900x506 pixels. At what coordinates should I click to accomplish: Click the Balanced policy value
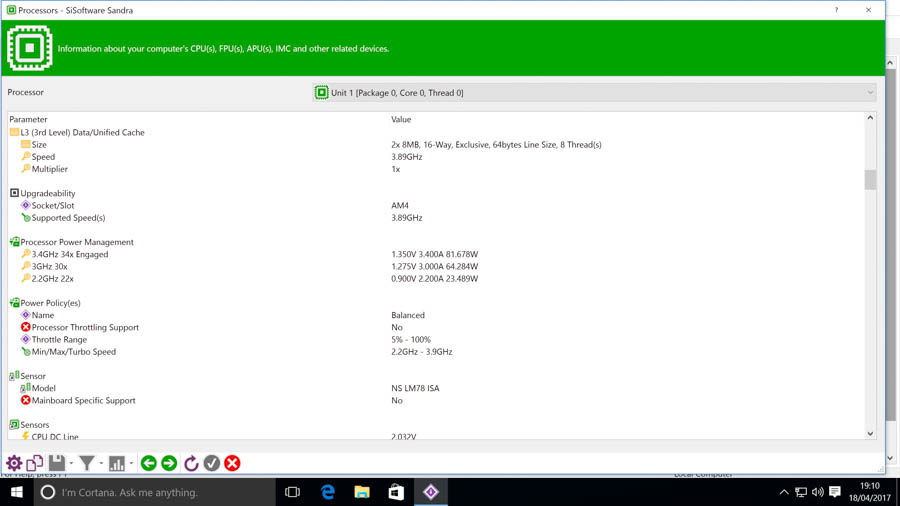tap(408, 315)
